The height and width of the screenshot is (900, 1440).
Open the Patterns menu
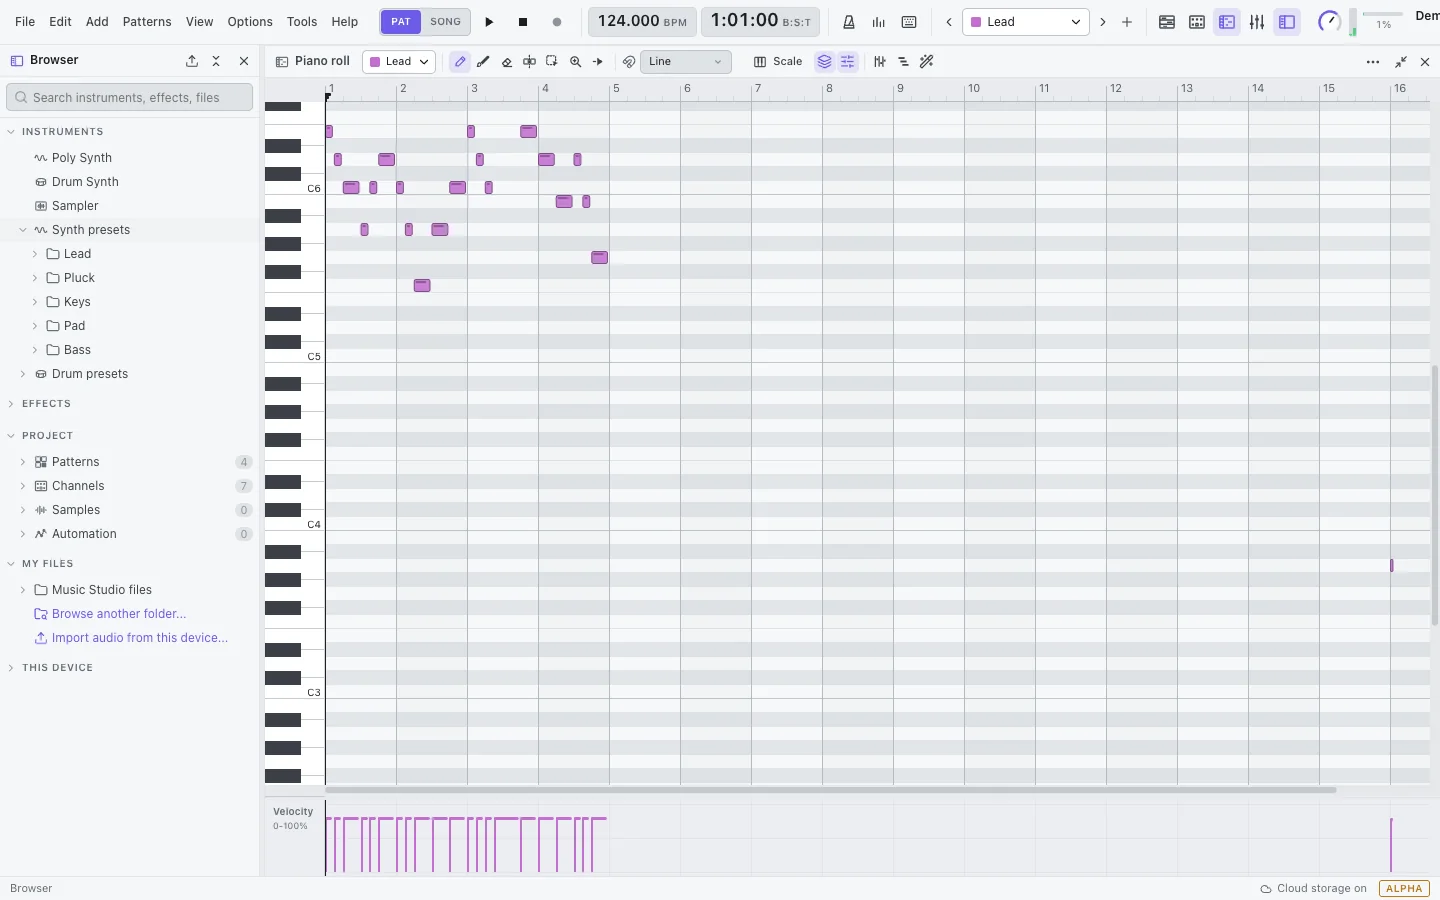click(x=147, y=22)
